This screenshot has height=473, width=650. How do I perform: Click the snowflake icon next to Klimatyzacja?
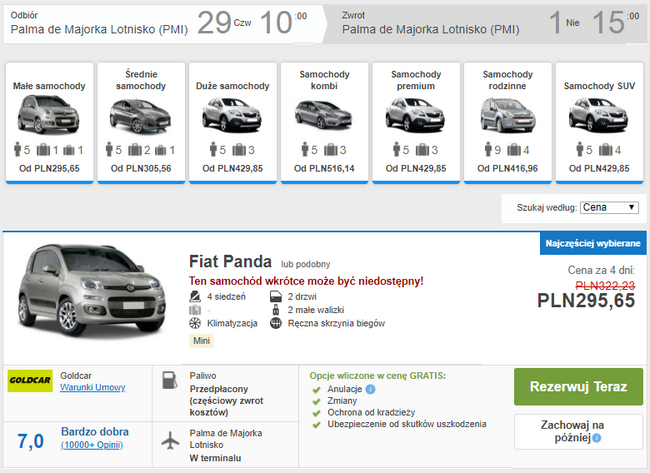pos(195,323)
